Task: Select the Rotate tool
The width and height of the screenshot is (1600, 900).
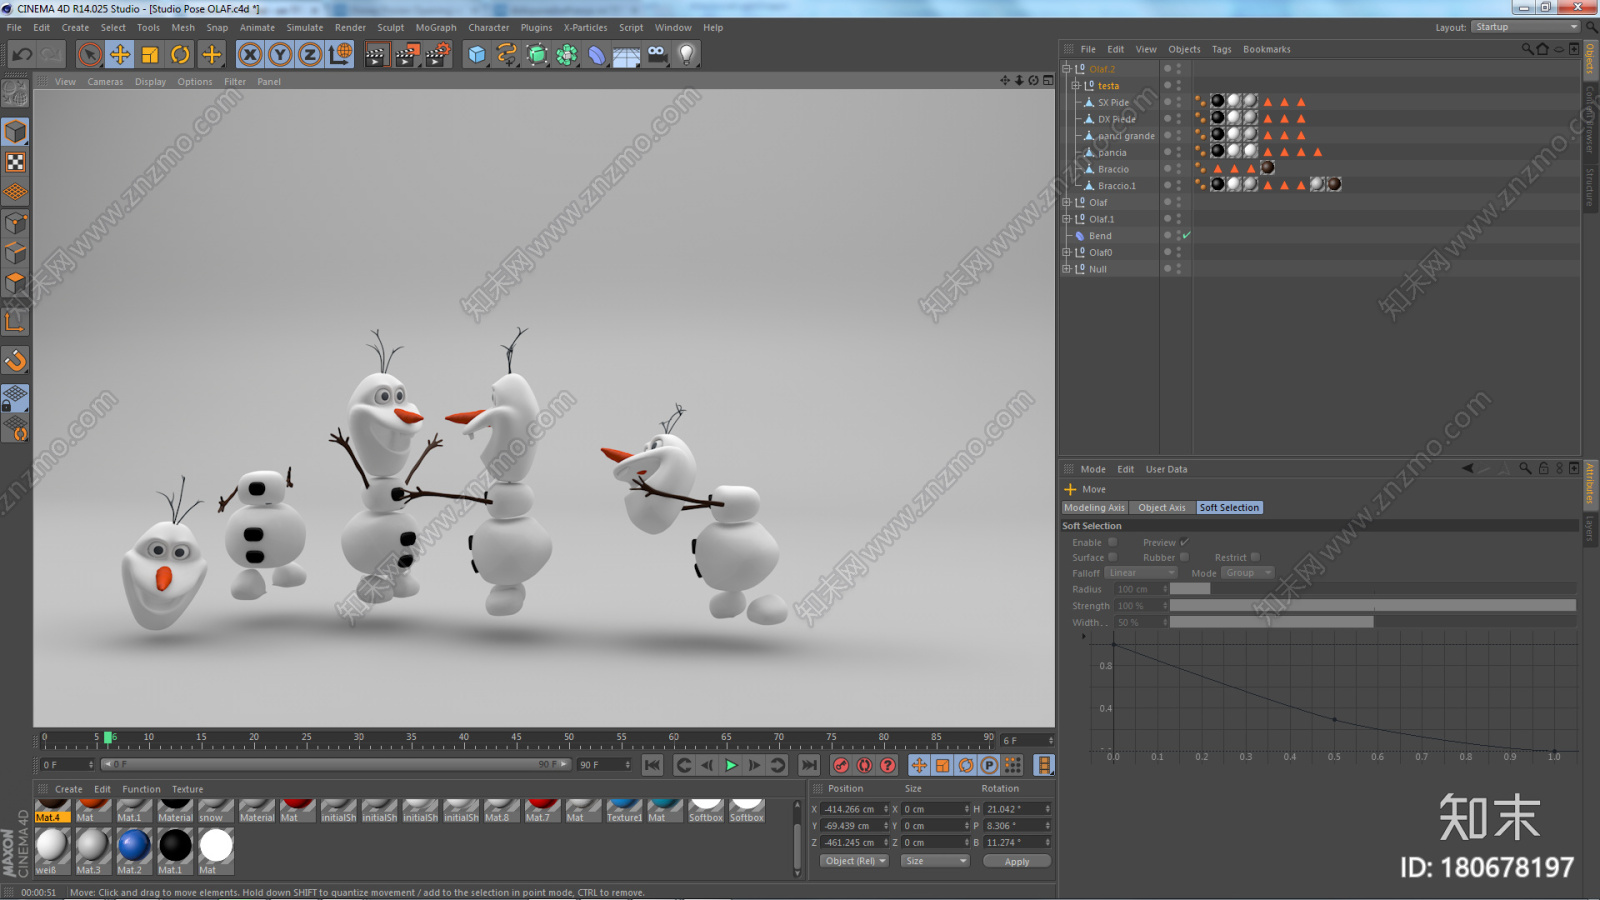Action: click(x=180, y=54)
